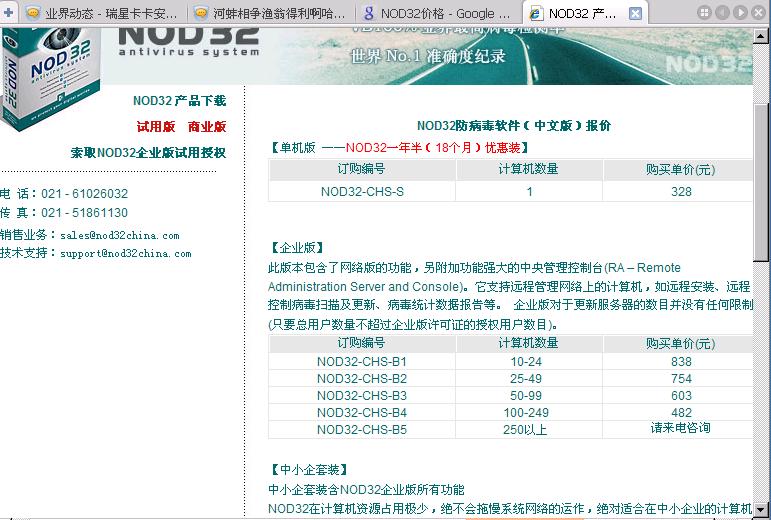Open the NOD32 产品下载 link
The height and width of the screenshot is (520, 771).
click(179, 101)
